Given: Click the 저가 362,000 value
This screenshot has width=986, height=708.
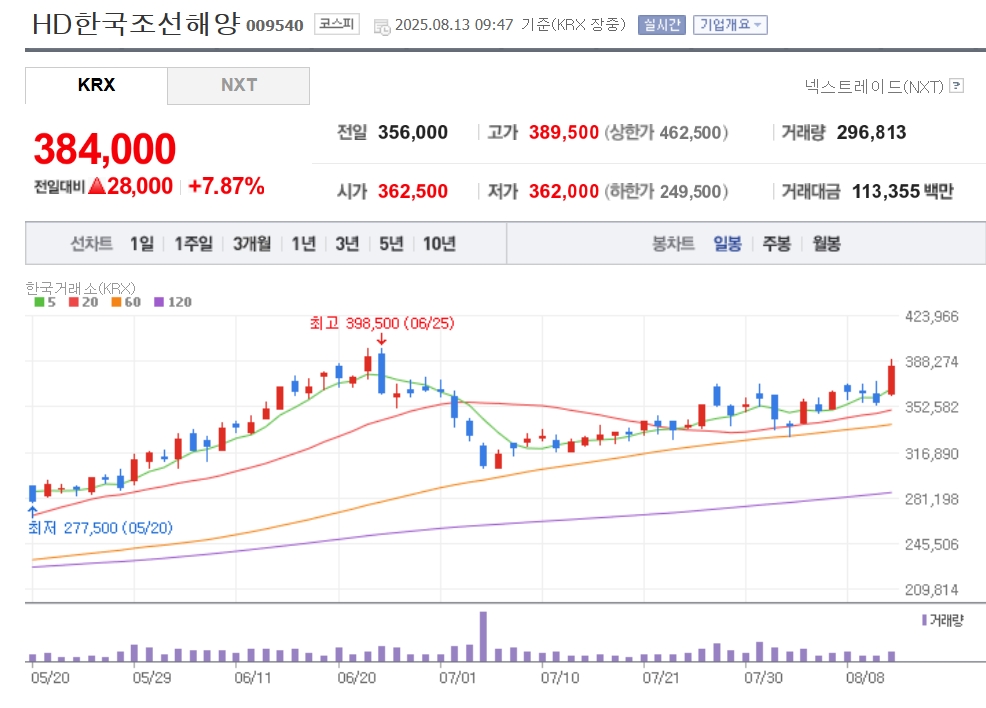Looking at the screenshot, I should [563, 191].
